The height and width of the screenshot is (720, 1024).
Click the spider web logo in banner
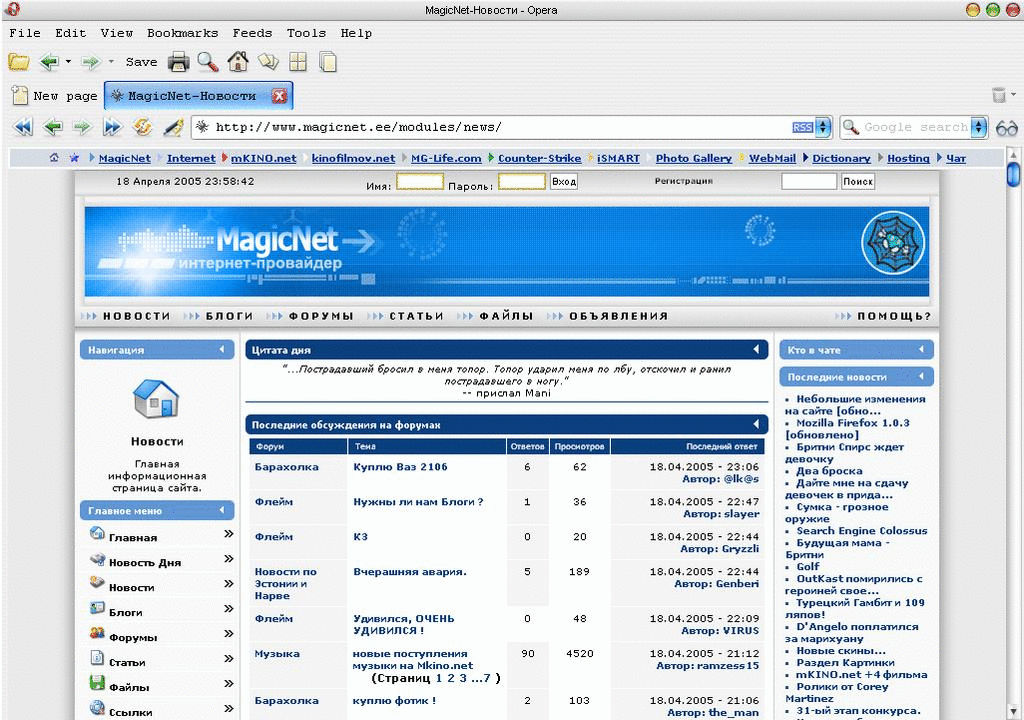coord(893,242)
